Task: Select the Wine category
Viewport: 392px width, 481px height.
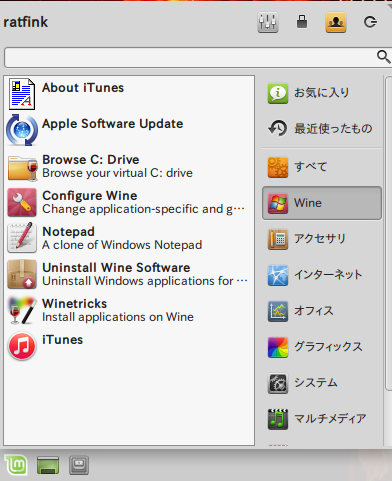Action: pos(322,203)
